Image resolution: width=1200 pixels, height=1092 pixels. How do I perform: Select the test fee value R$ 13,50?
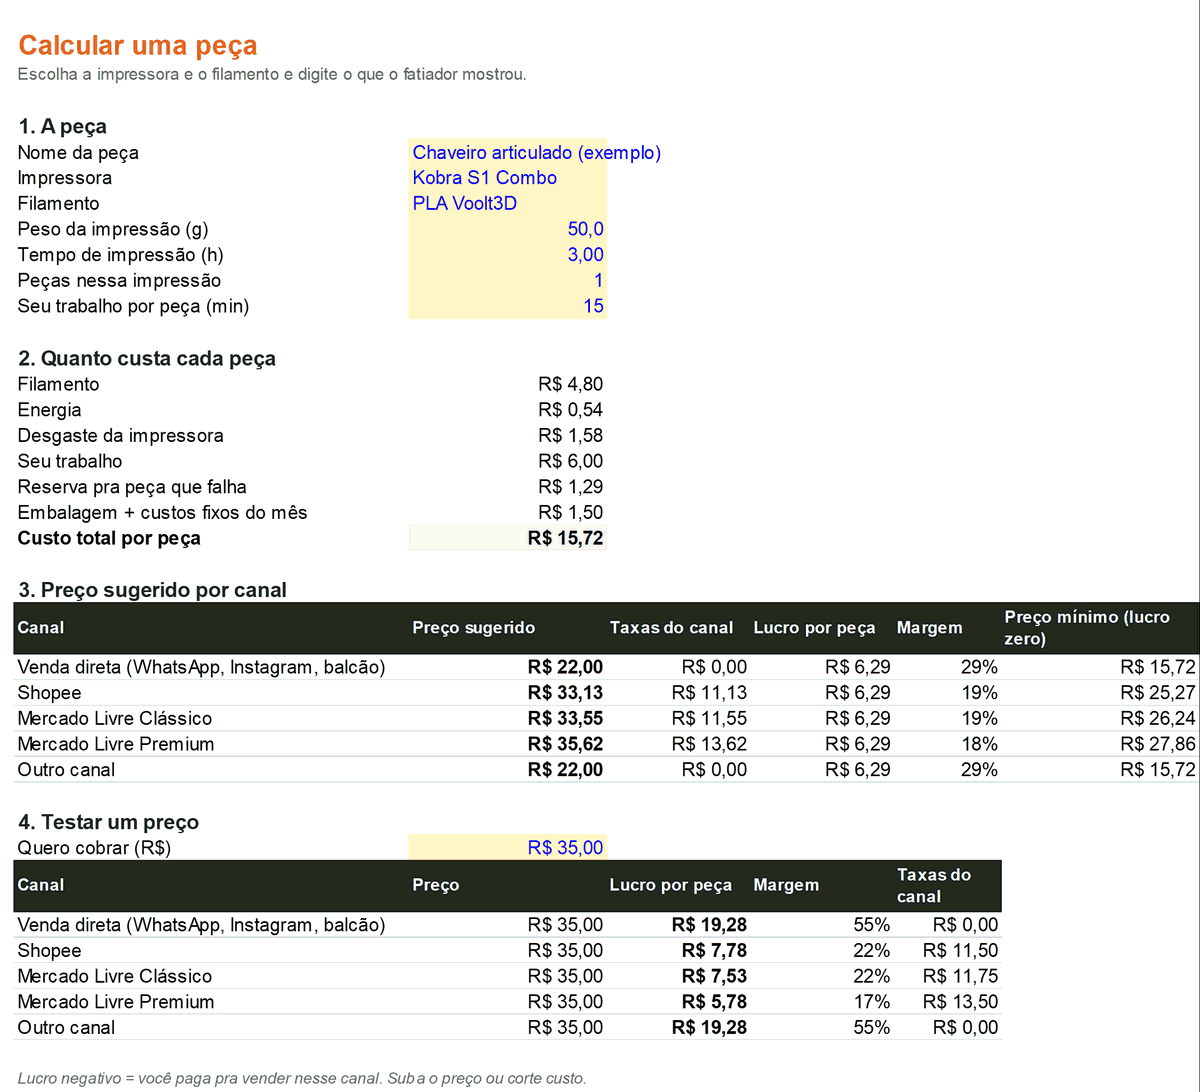(x=961, y=1002)
